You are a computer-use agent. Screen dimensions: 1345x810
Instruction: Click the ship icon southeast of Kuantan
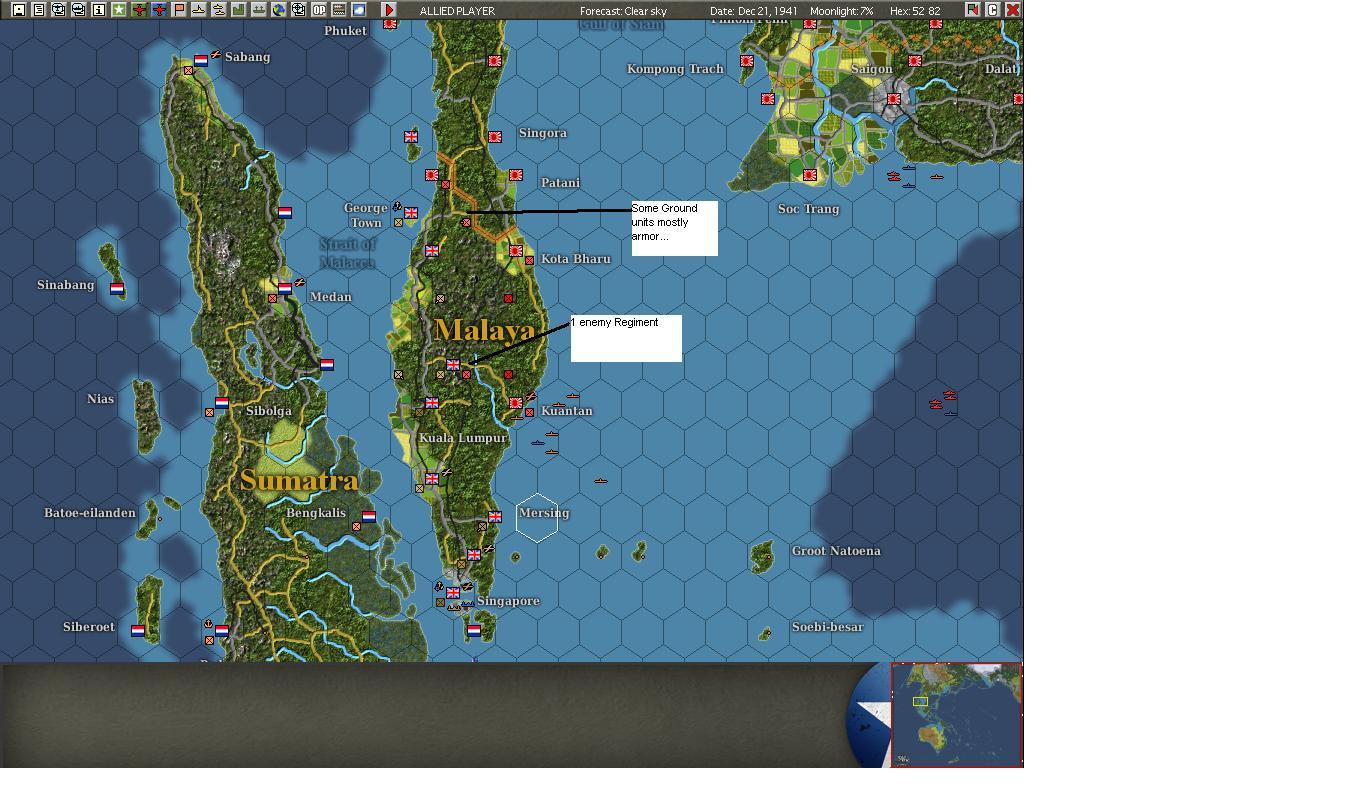click(601, 480)
